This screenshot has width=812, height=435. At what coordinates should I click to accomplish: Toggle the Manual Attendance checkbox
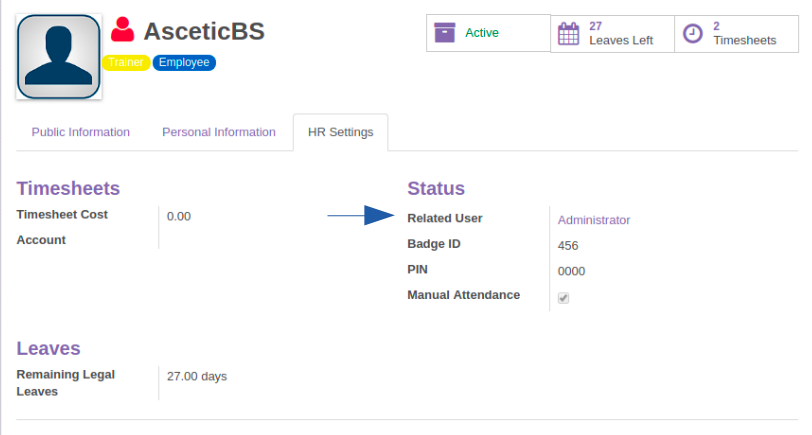tap(563, 298)
